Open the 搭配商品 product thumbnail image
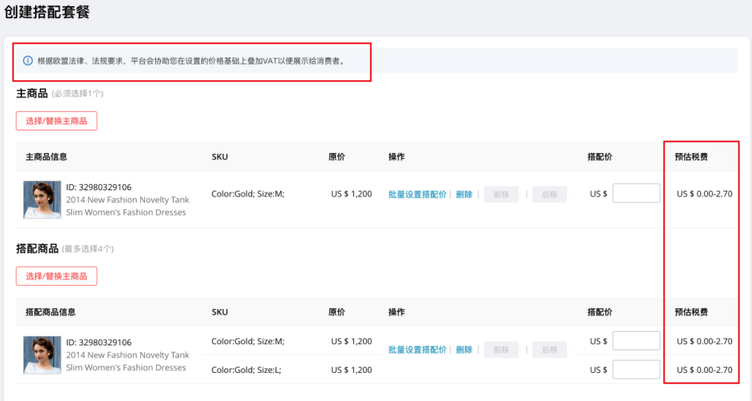Viewport: 752px width, 401px height. [42, 355]
